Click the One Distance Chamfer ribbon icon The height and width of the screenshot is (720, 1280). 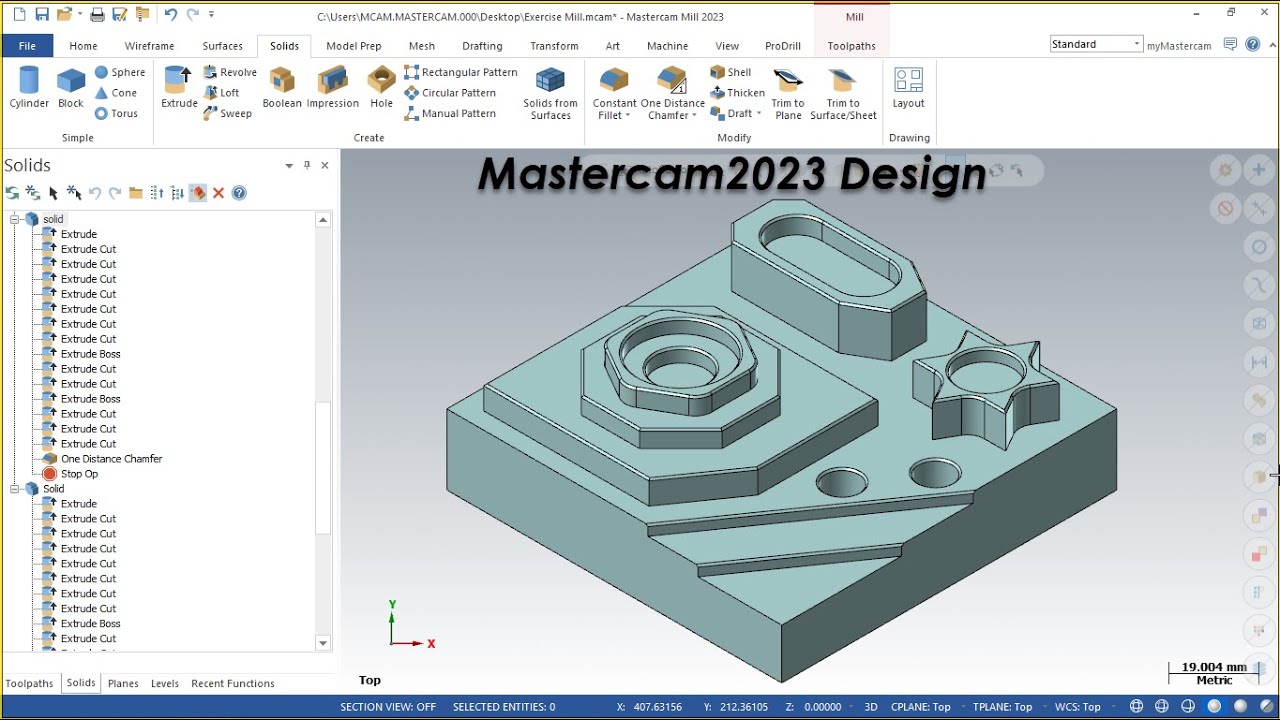pyautogui.click(x=672, y=81)
